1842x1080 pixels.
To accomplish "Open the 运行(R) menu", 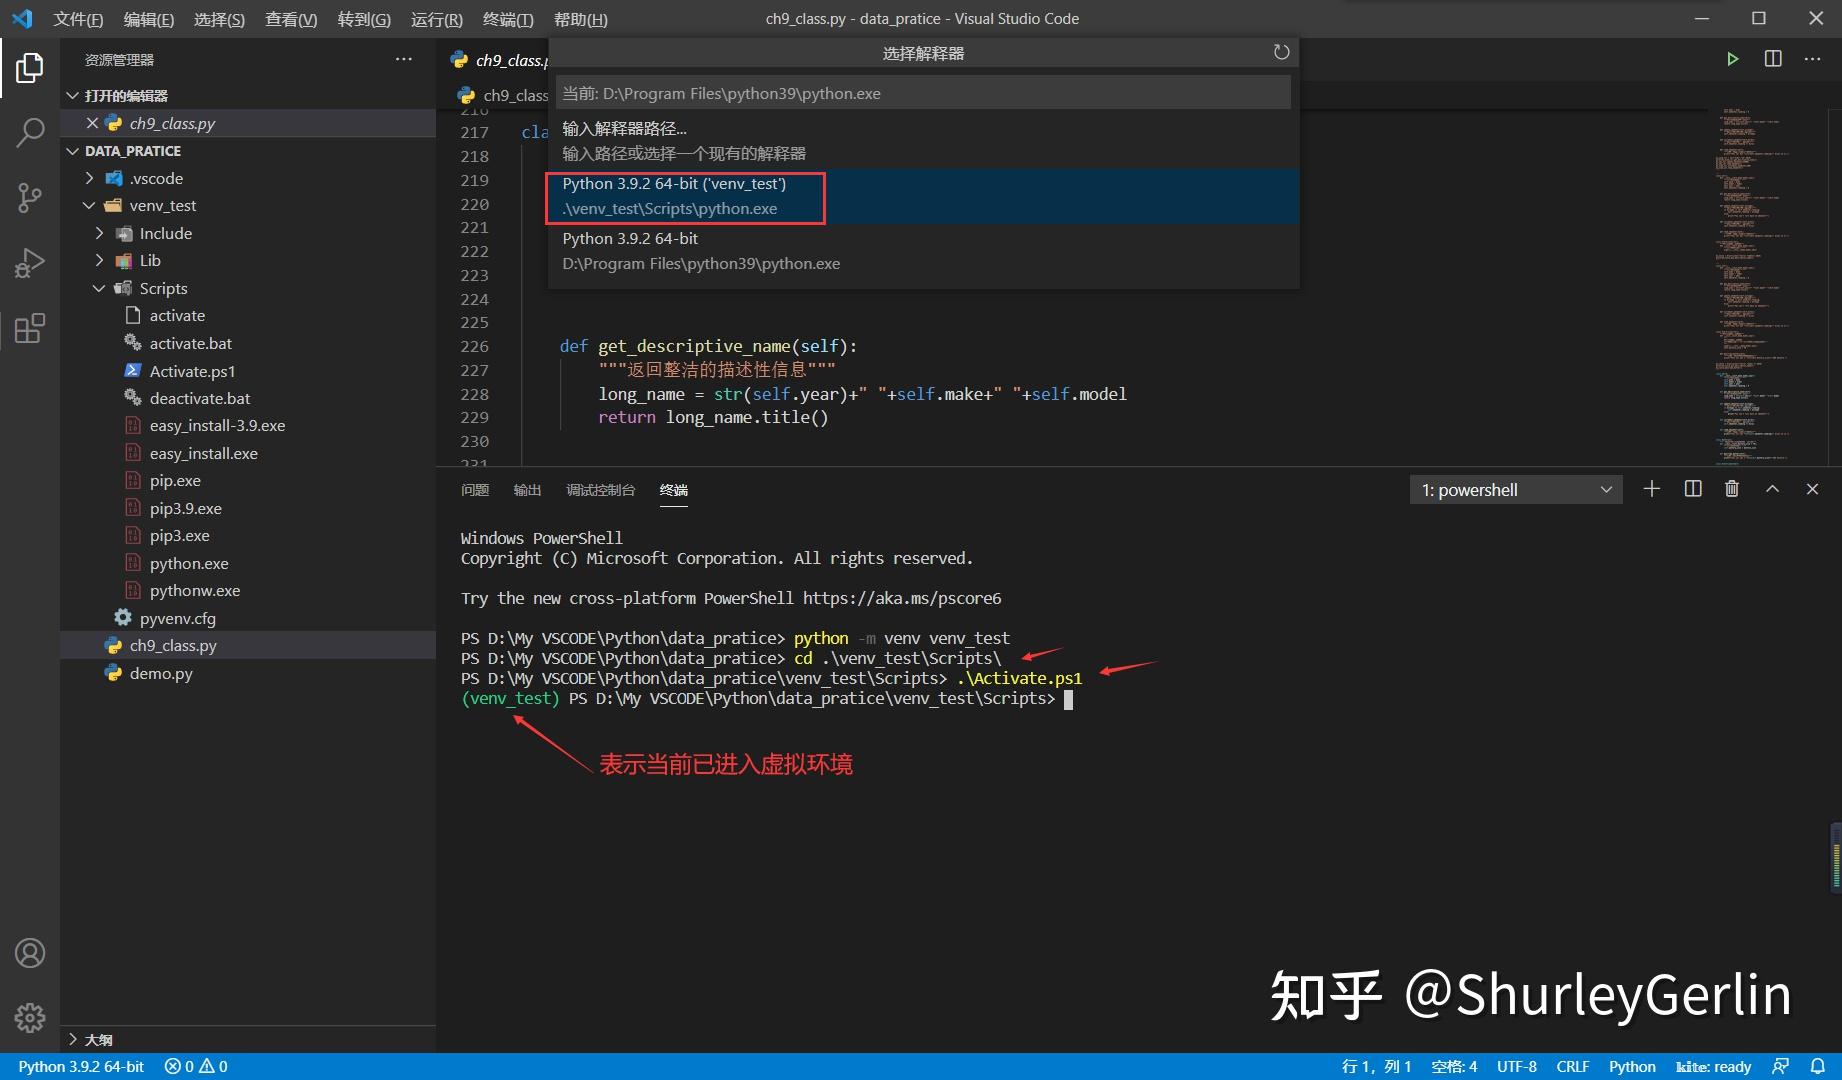I will coord(436,19).
